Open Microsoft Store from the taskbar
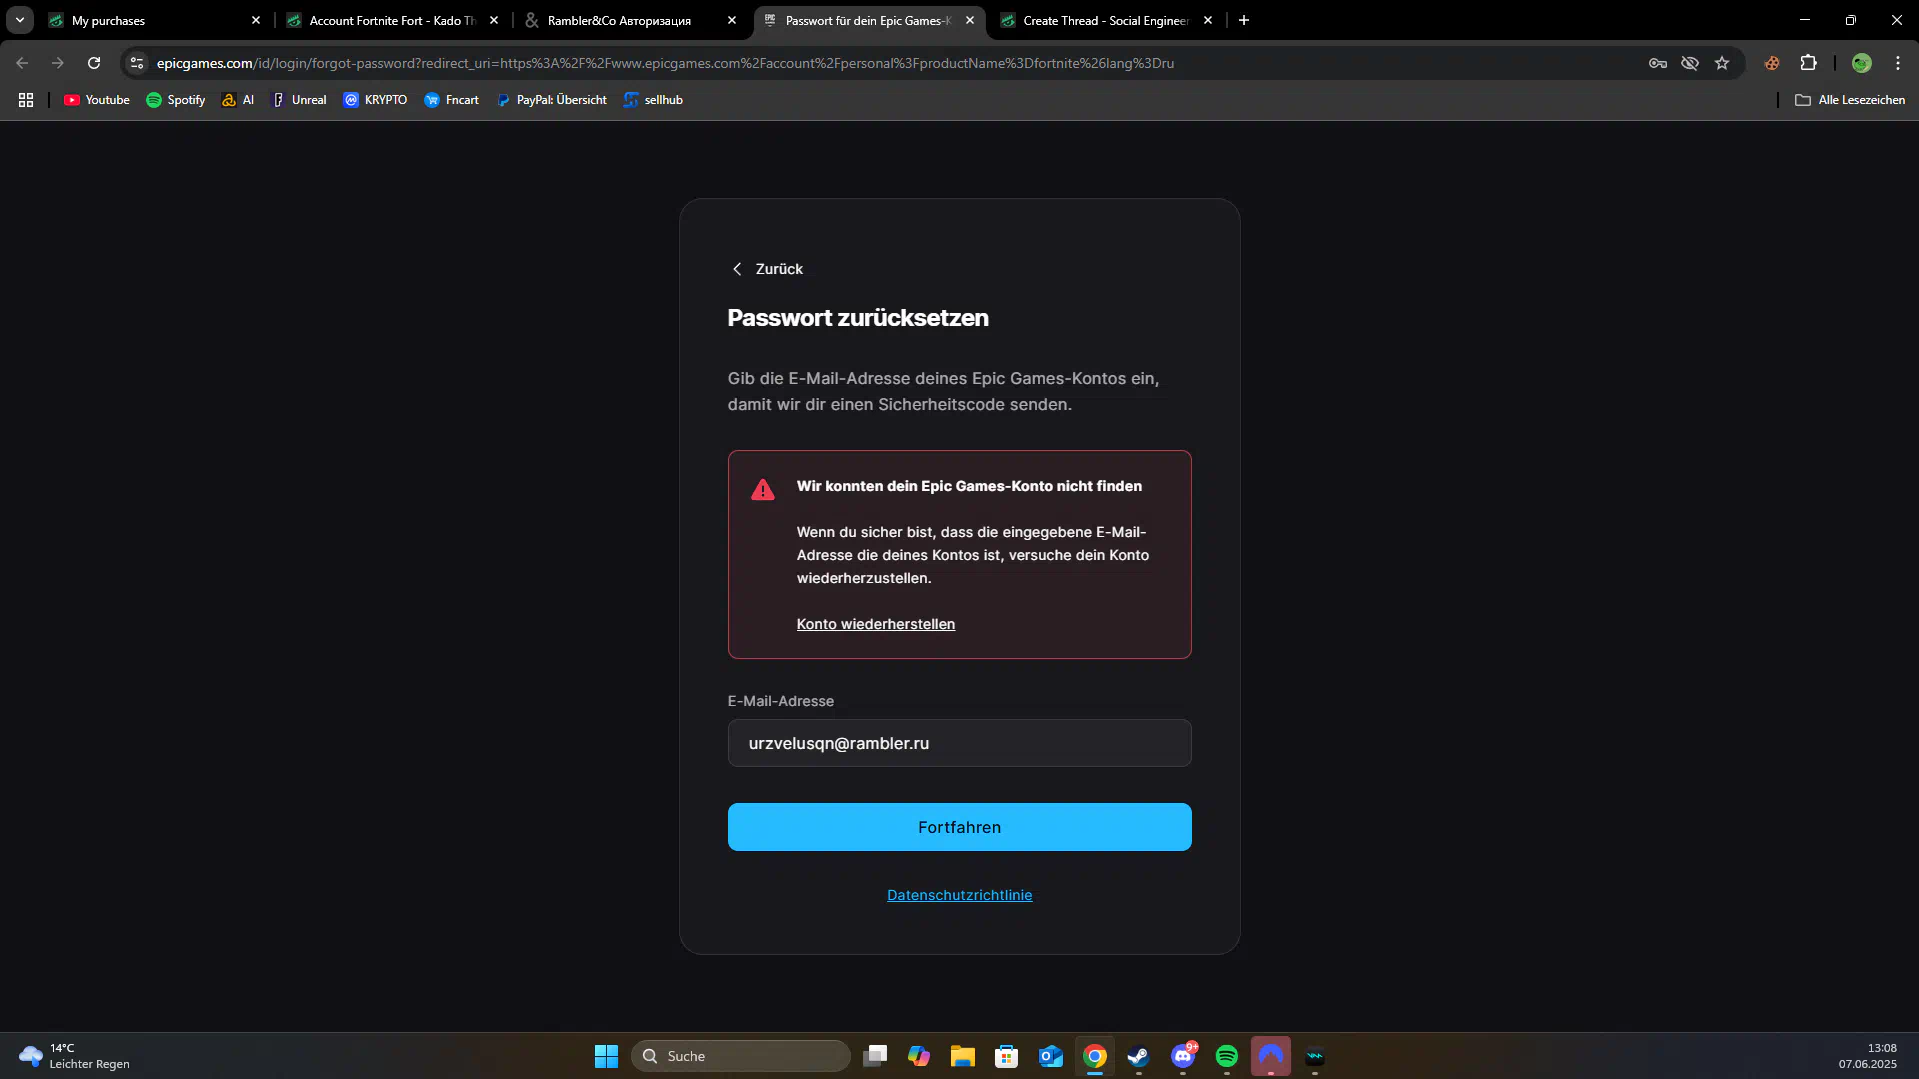Image resolution: width=1919 pixels, height=1079 pixels. click(1007, 1056)
